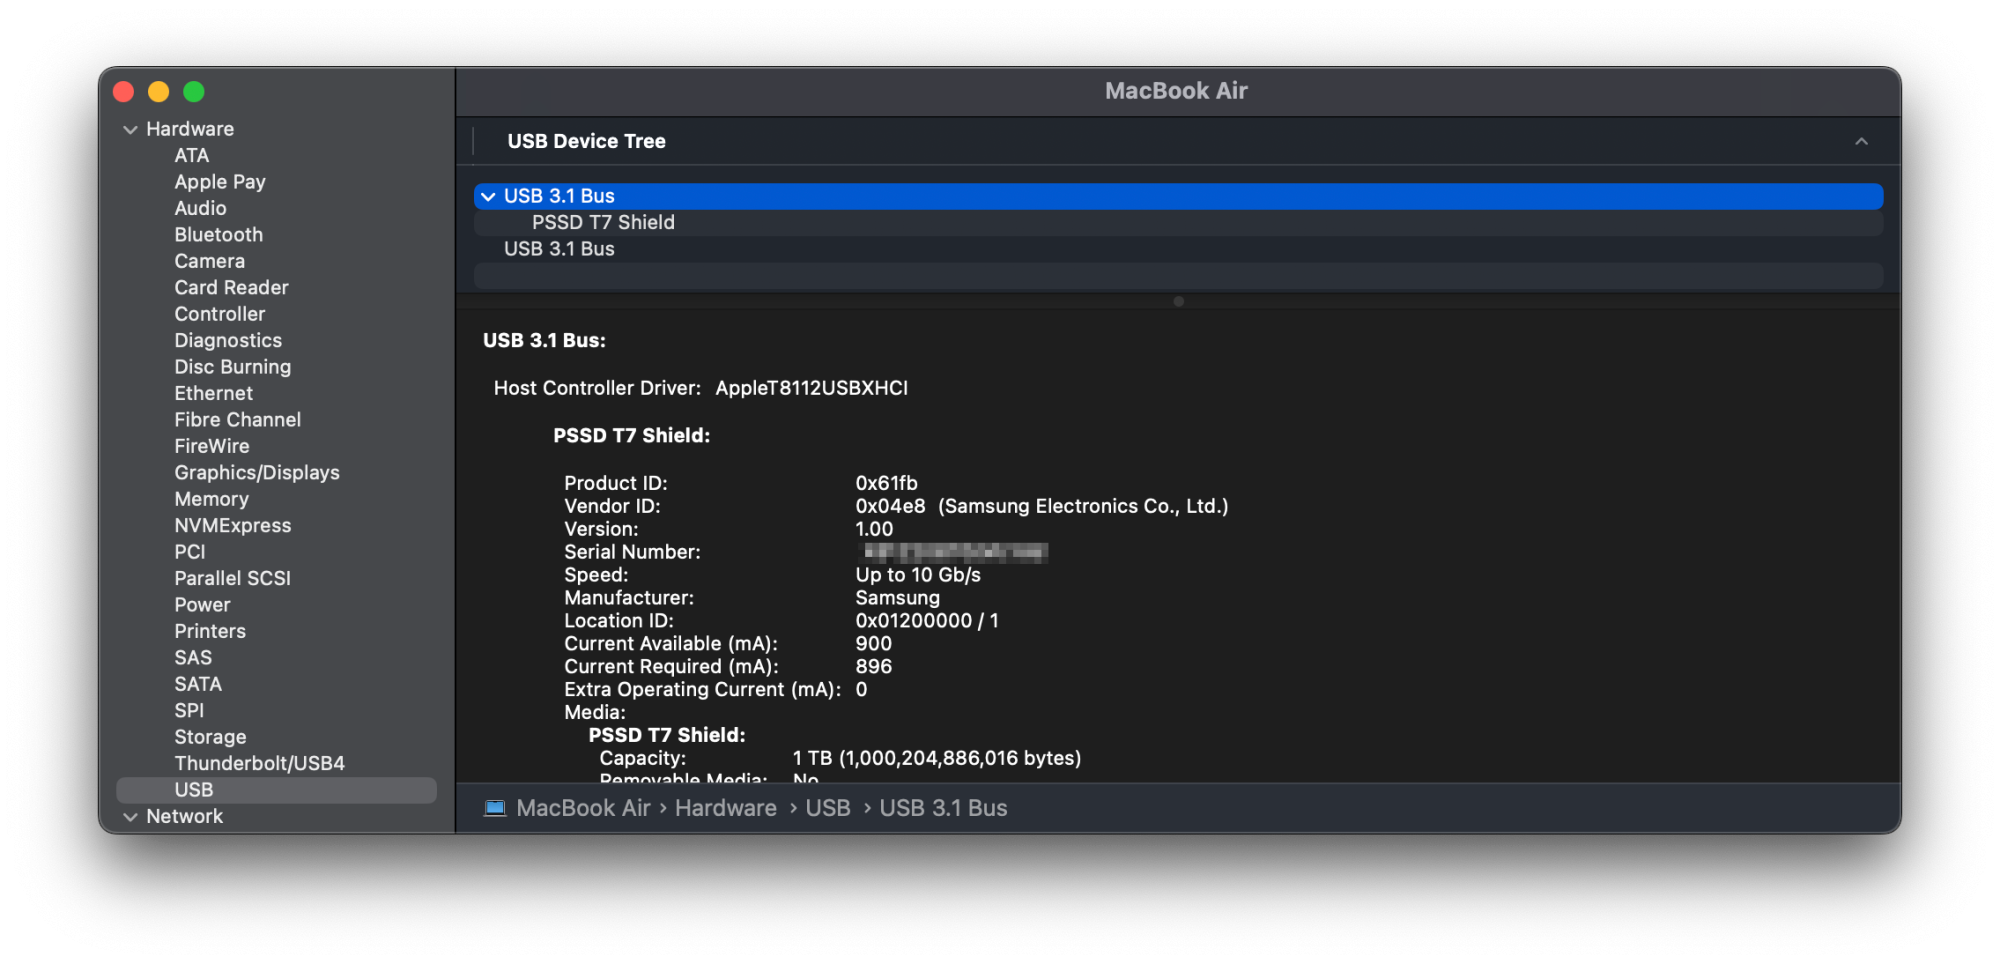Select Memory in the sidebar

pyautogui.click(x=212, y=499)
